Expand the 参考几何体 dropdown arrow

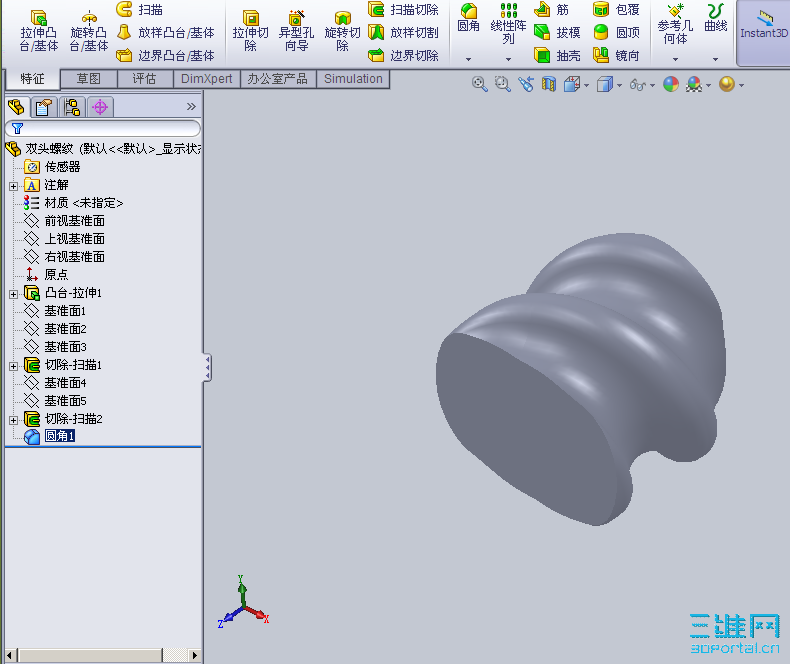pos(675,59)
